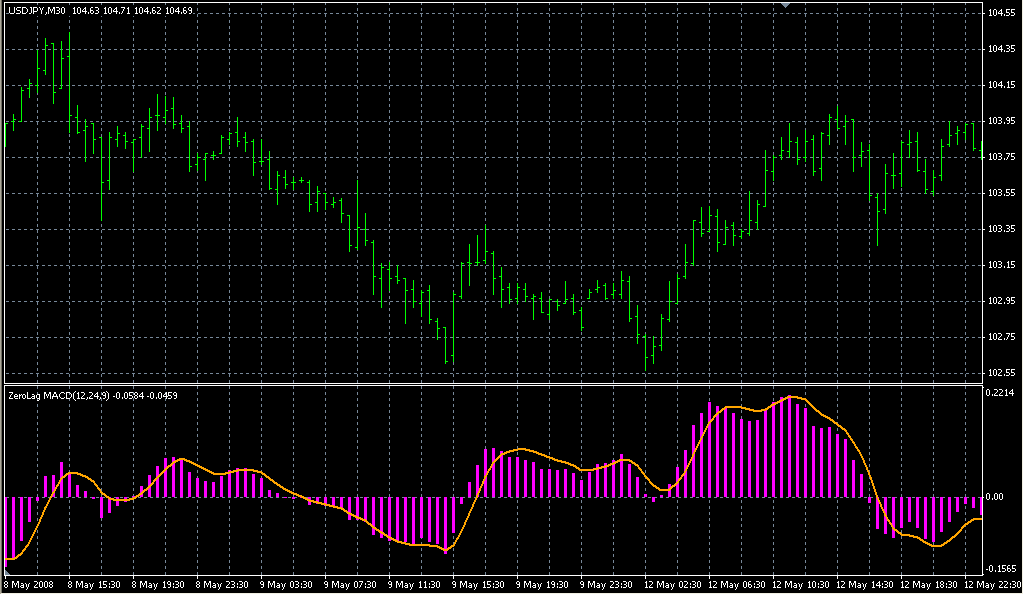
Task: Click the 0.2214 indicator scale value
Action: [1001, 393]
